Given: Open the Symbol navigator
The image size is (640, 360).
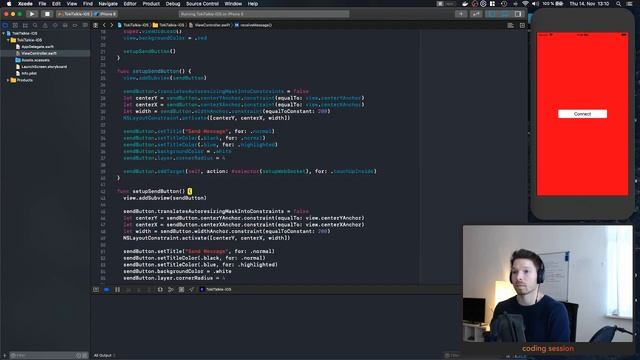Looking at the screenshot, I should coord(25,25).
